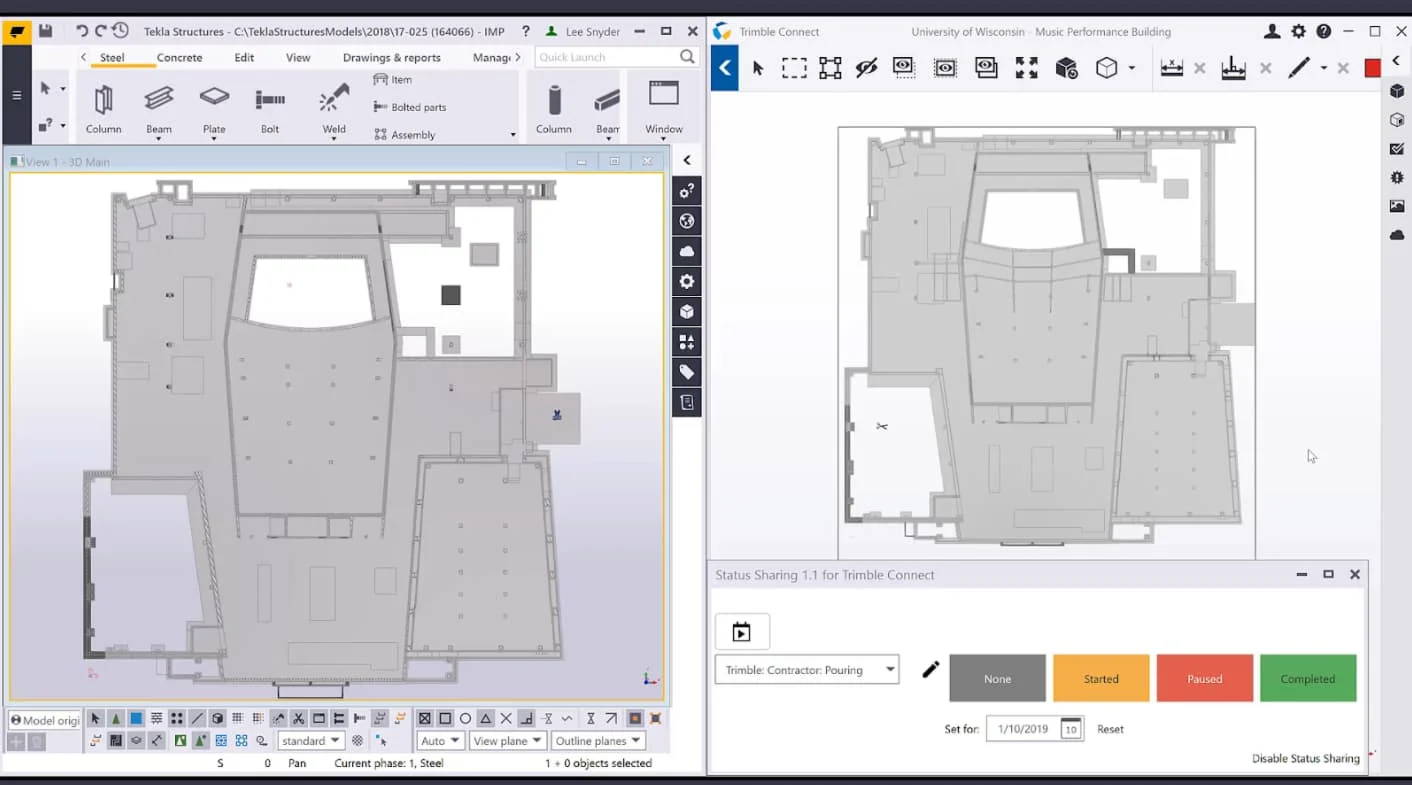The width and height of the screenshot is (1412, 785).
Task: Click the reset model cube icon
Action: coord(1067,68)
